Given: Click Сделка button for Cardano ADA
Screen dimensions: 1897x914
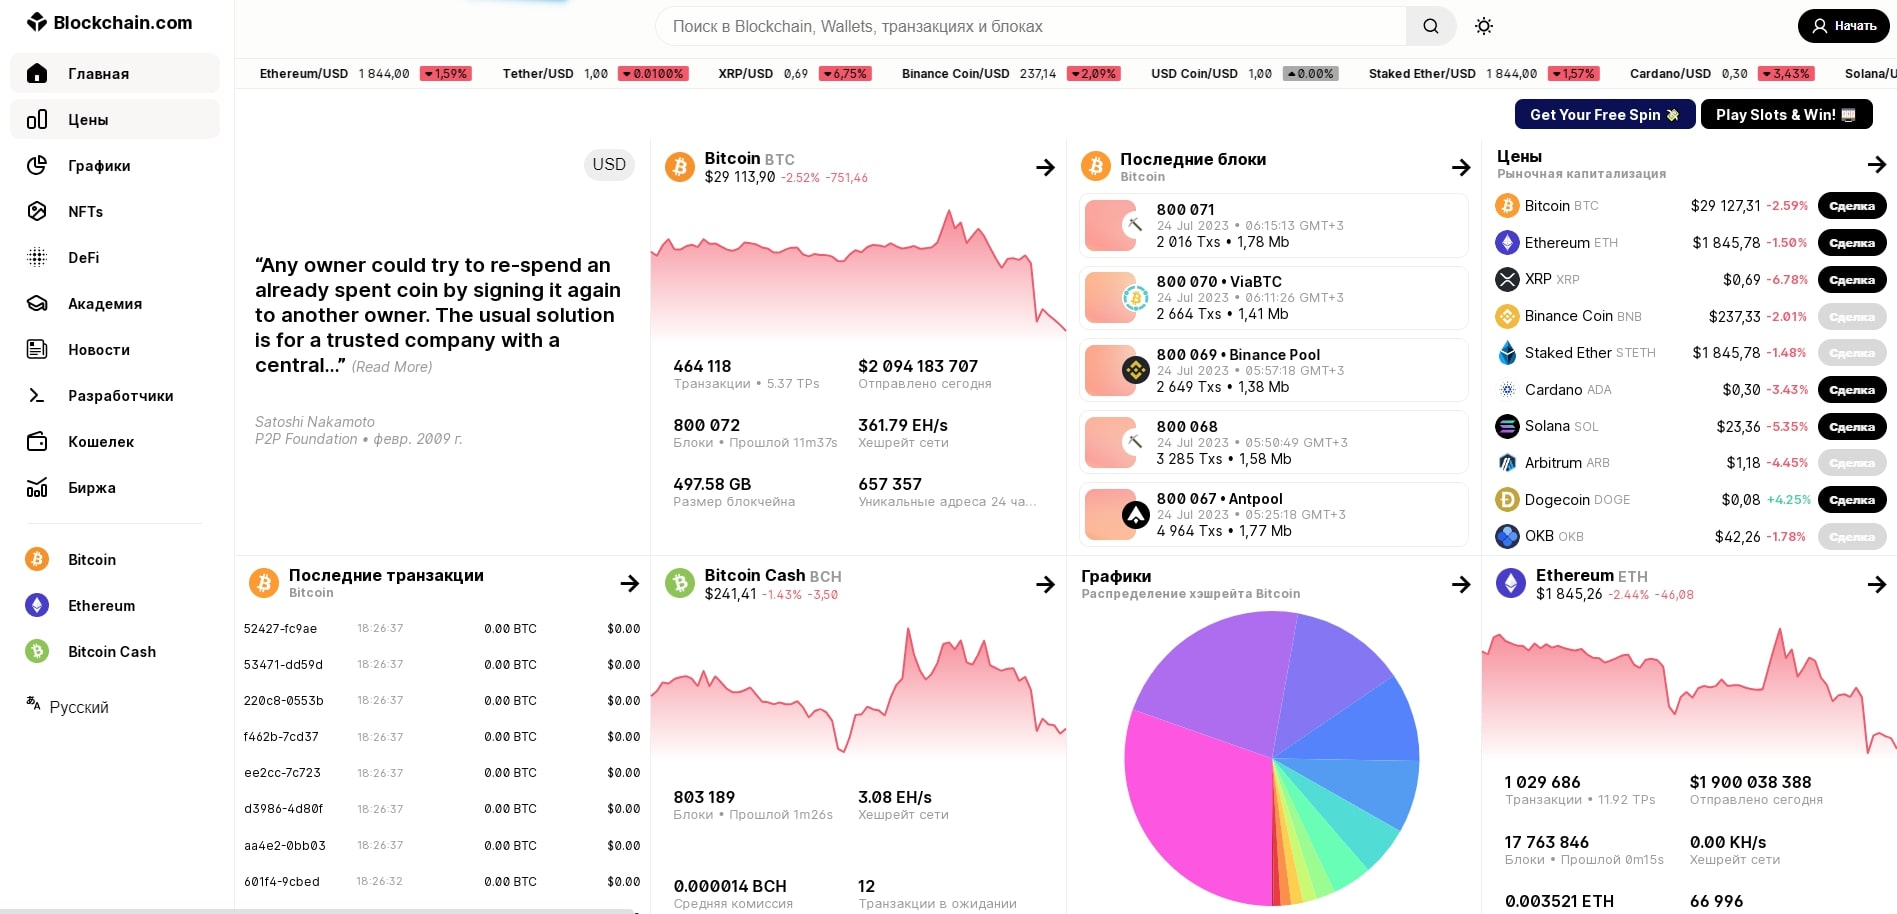Looking at the screenshot, I should pyautogui.click(x=1852, y=390).
